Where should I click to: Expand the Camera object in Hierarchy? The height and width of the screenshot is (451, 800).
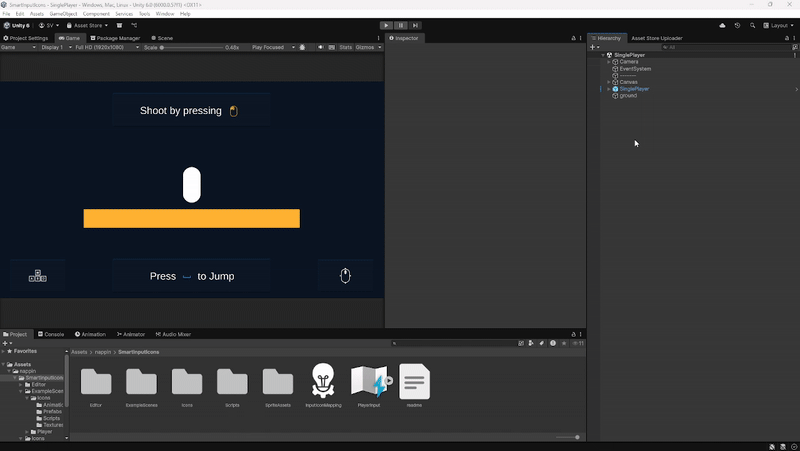[x=609, y=62]
